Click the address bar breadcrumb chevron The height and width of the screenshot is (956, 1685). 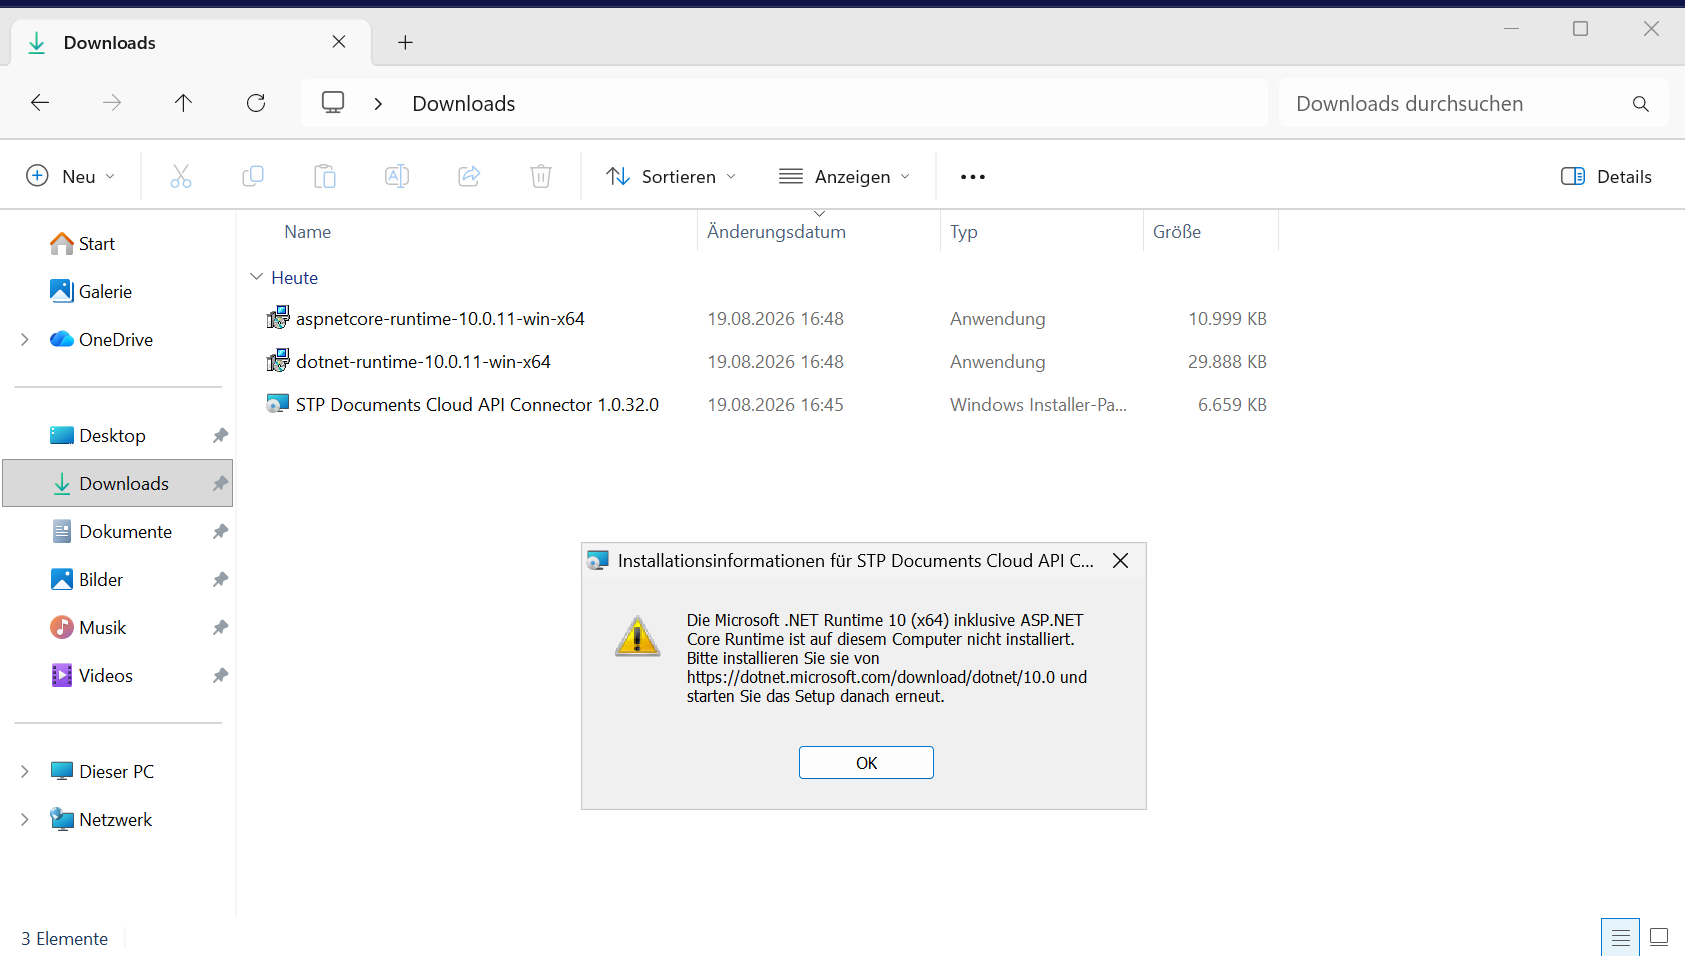pyautogui.click(x=378, y=104)
